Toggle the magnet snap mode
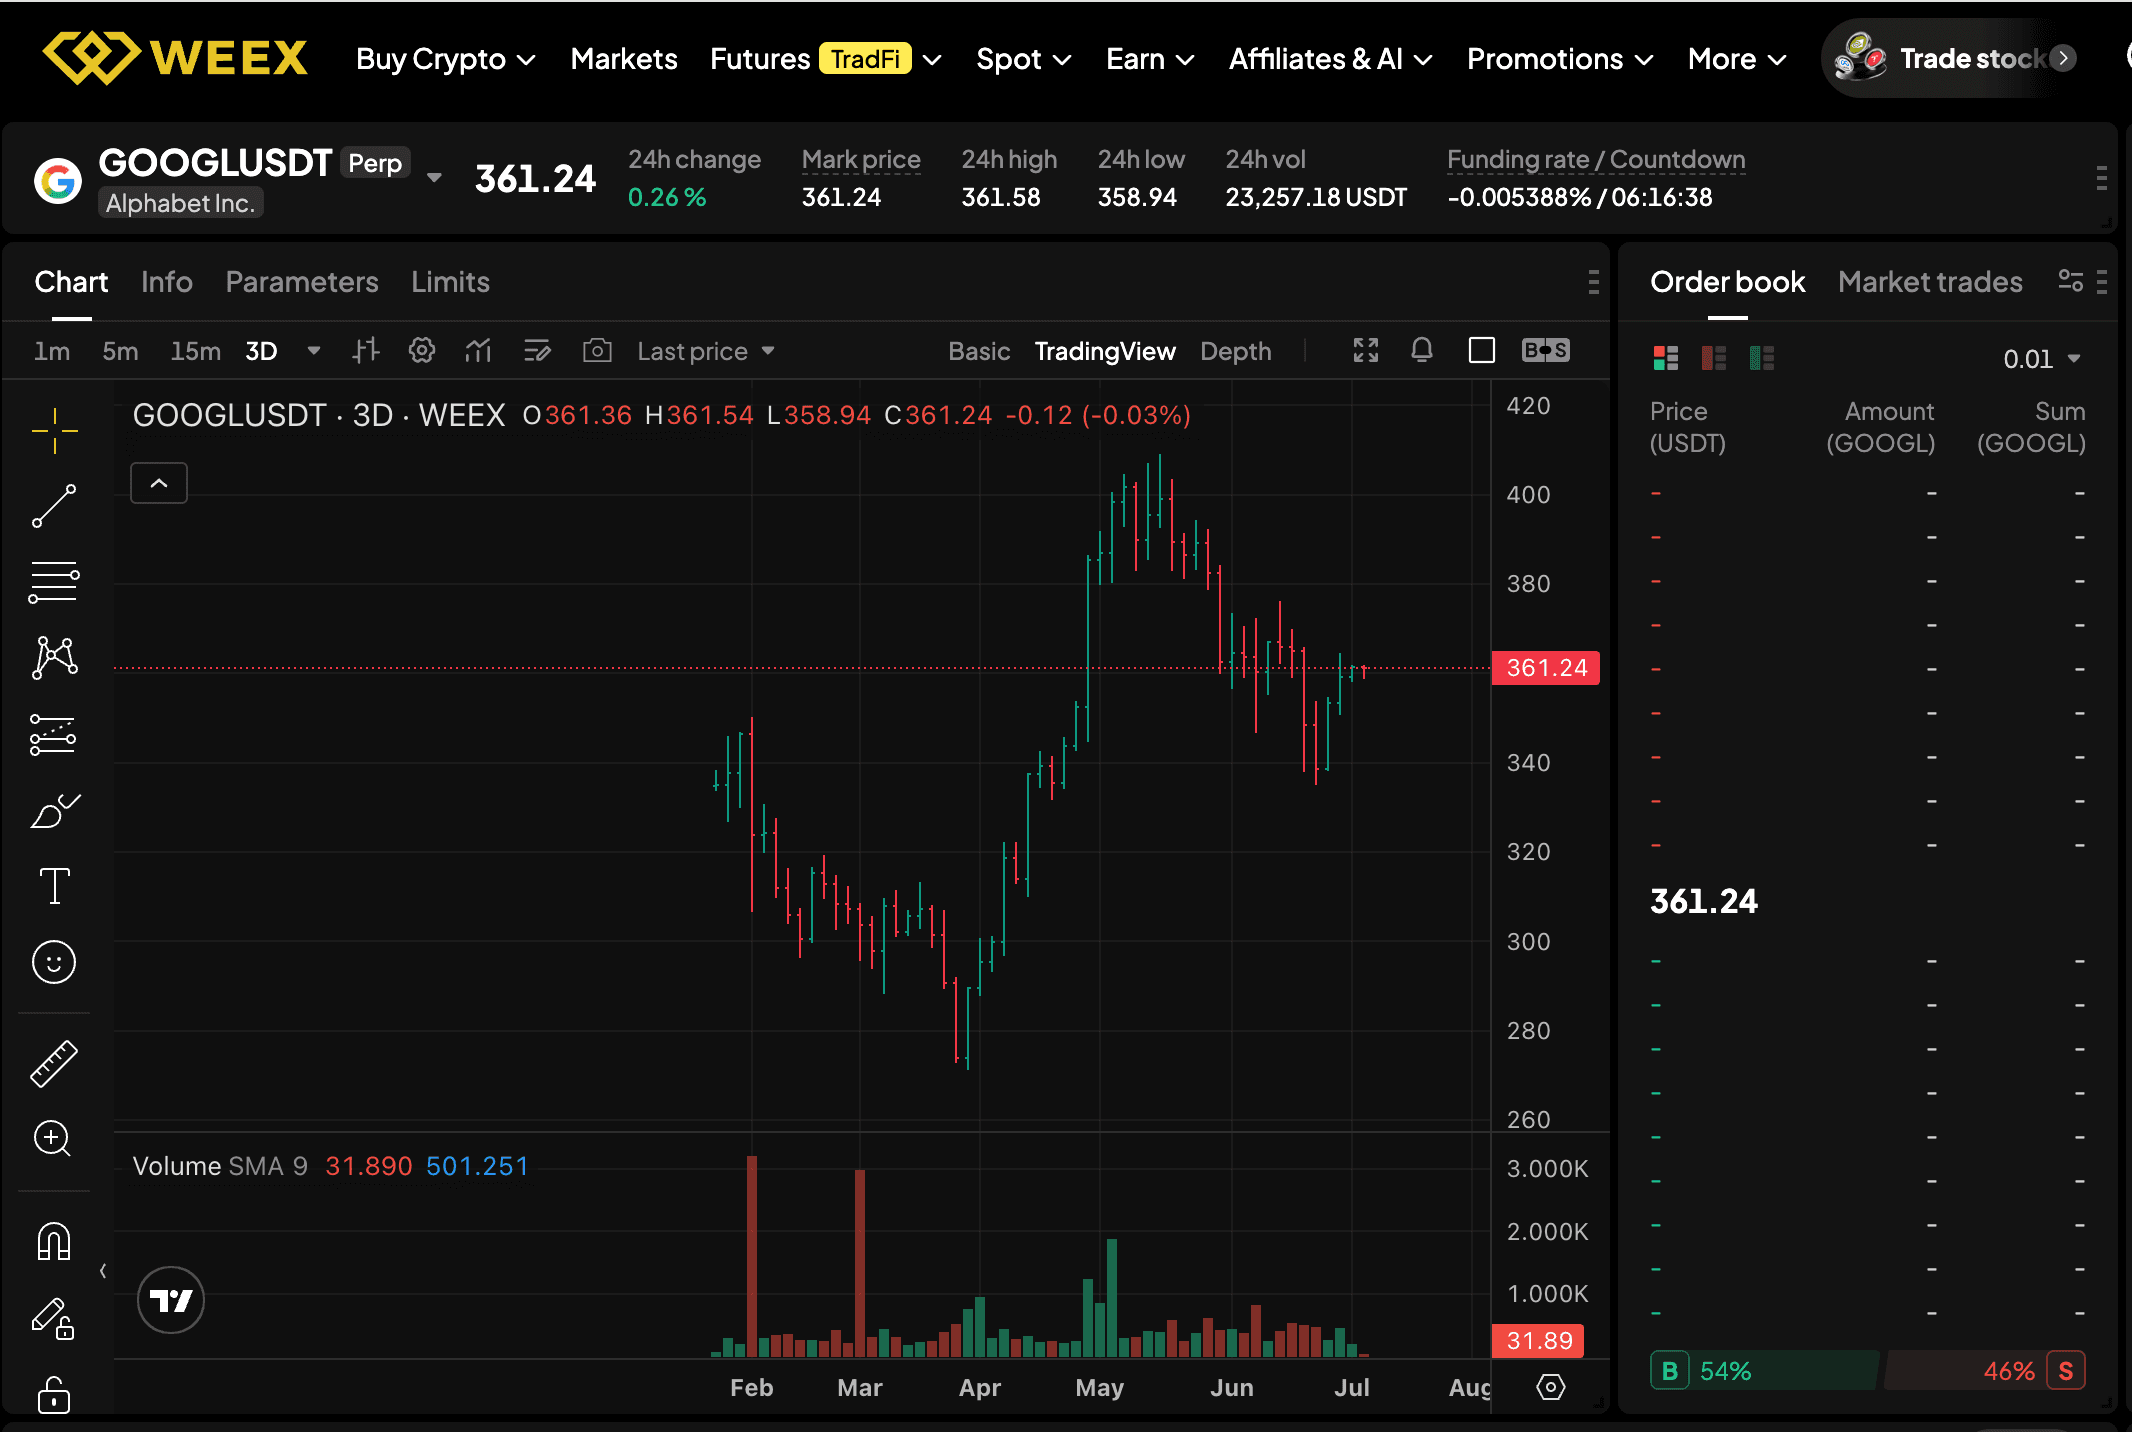This screenshot has width=2132, height=1432. 54,1241
